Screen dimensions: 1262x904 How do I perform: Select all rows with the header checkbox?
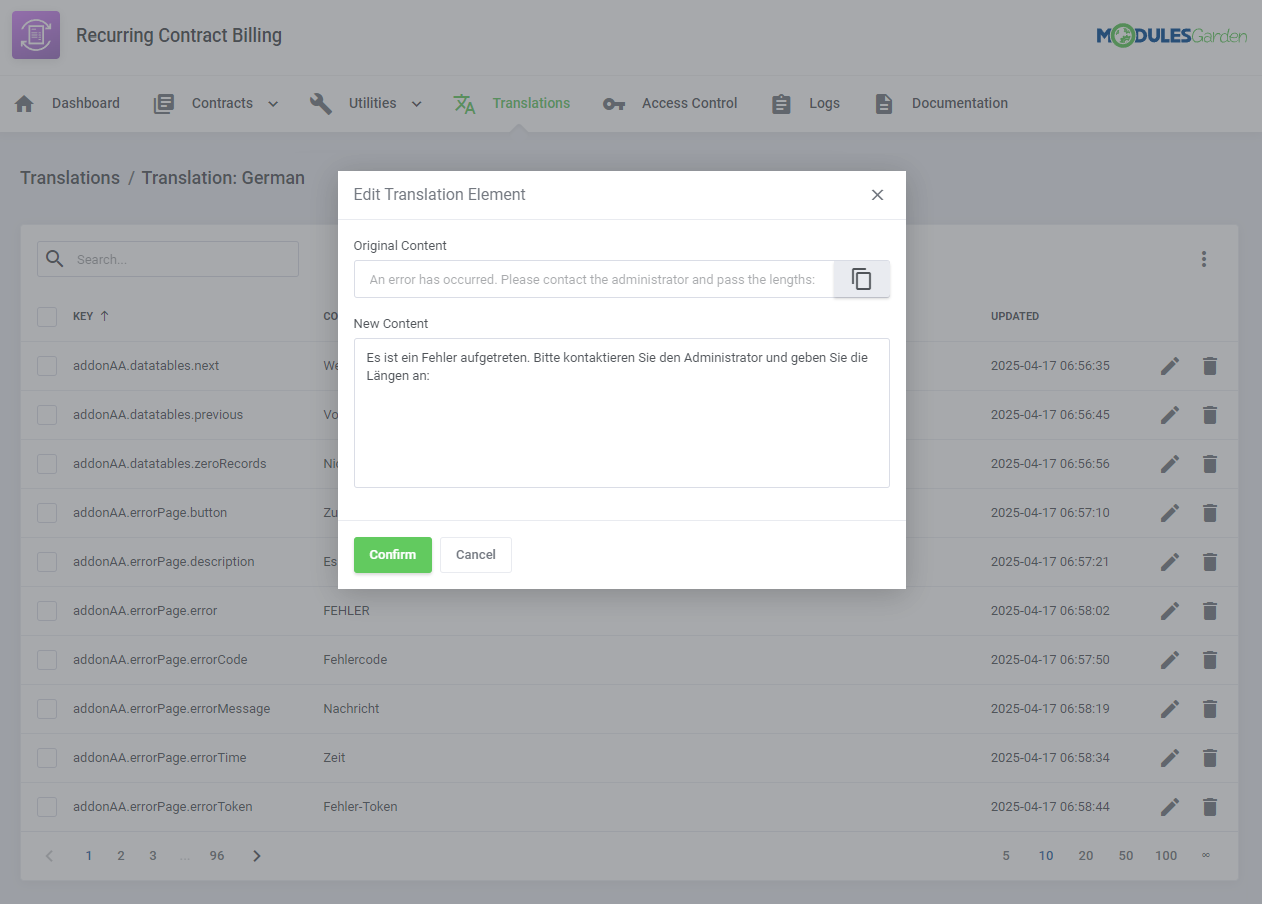46,316
